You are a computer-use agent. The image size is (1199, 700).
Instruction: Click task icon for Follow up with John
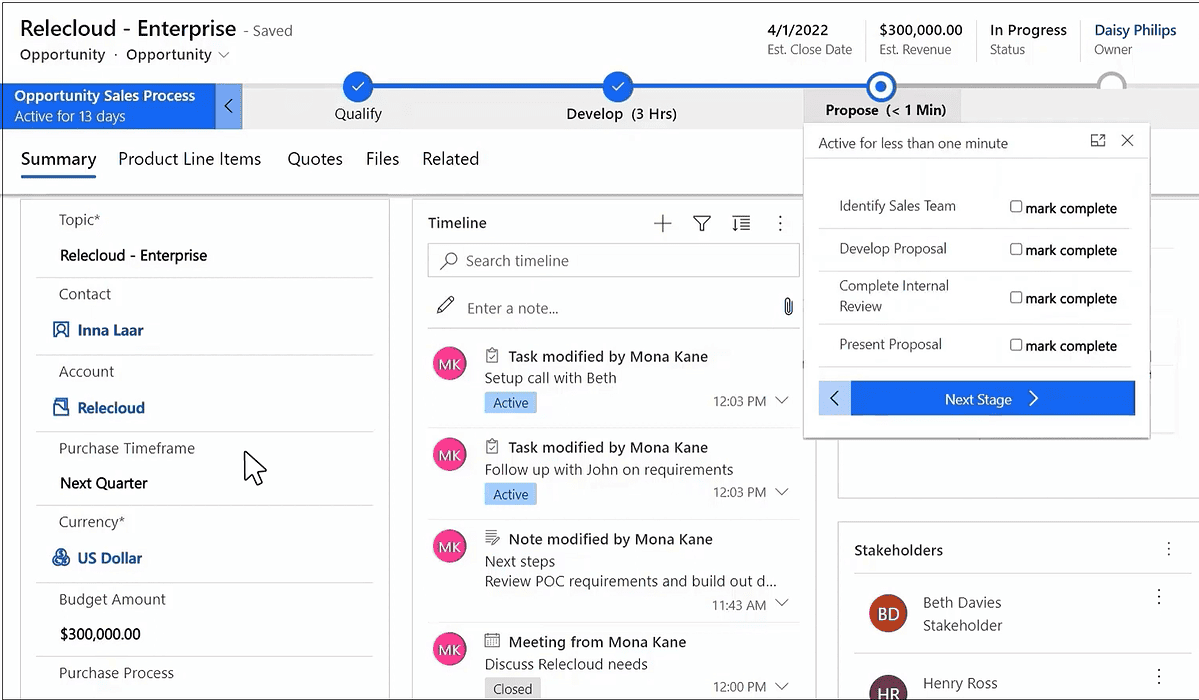pos(492,447)
